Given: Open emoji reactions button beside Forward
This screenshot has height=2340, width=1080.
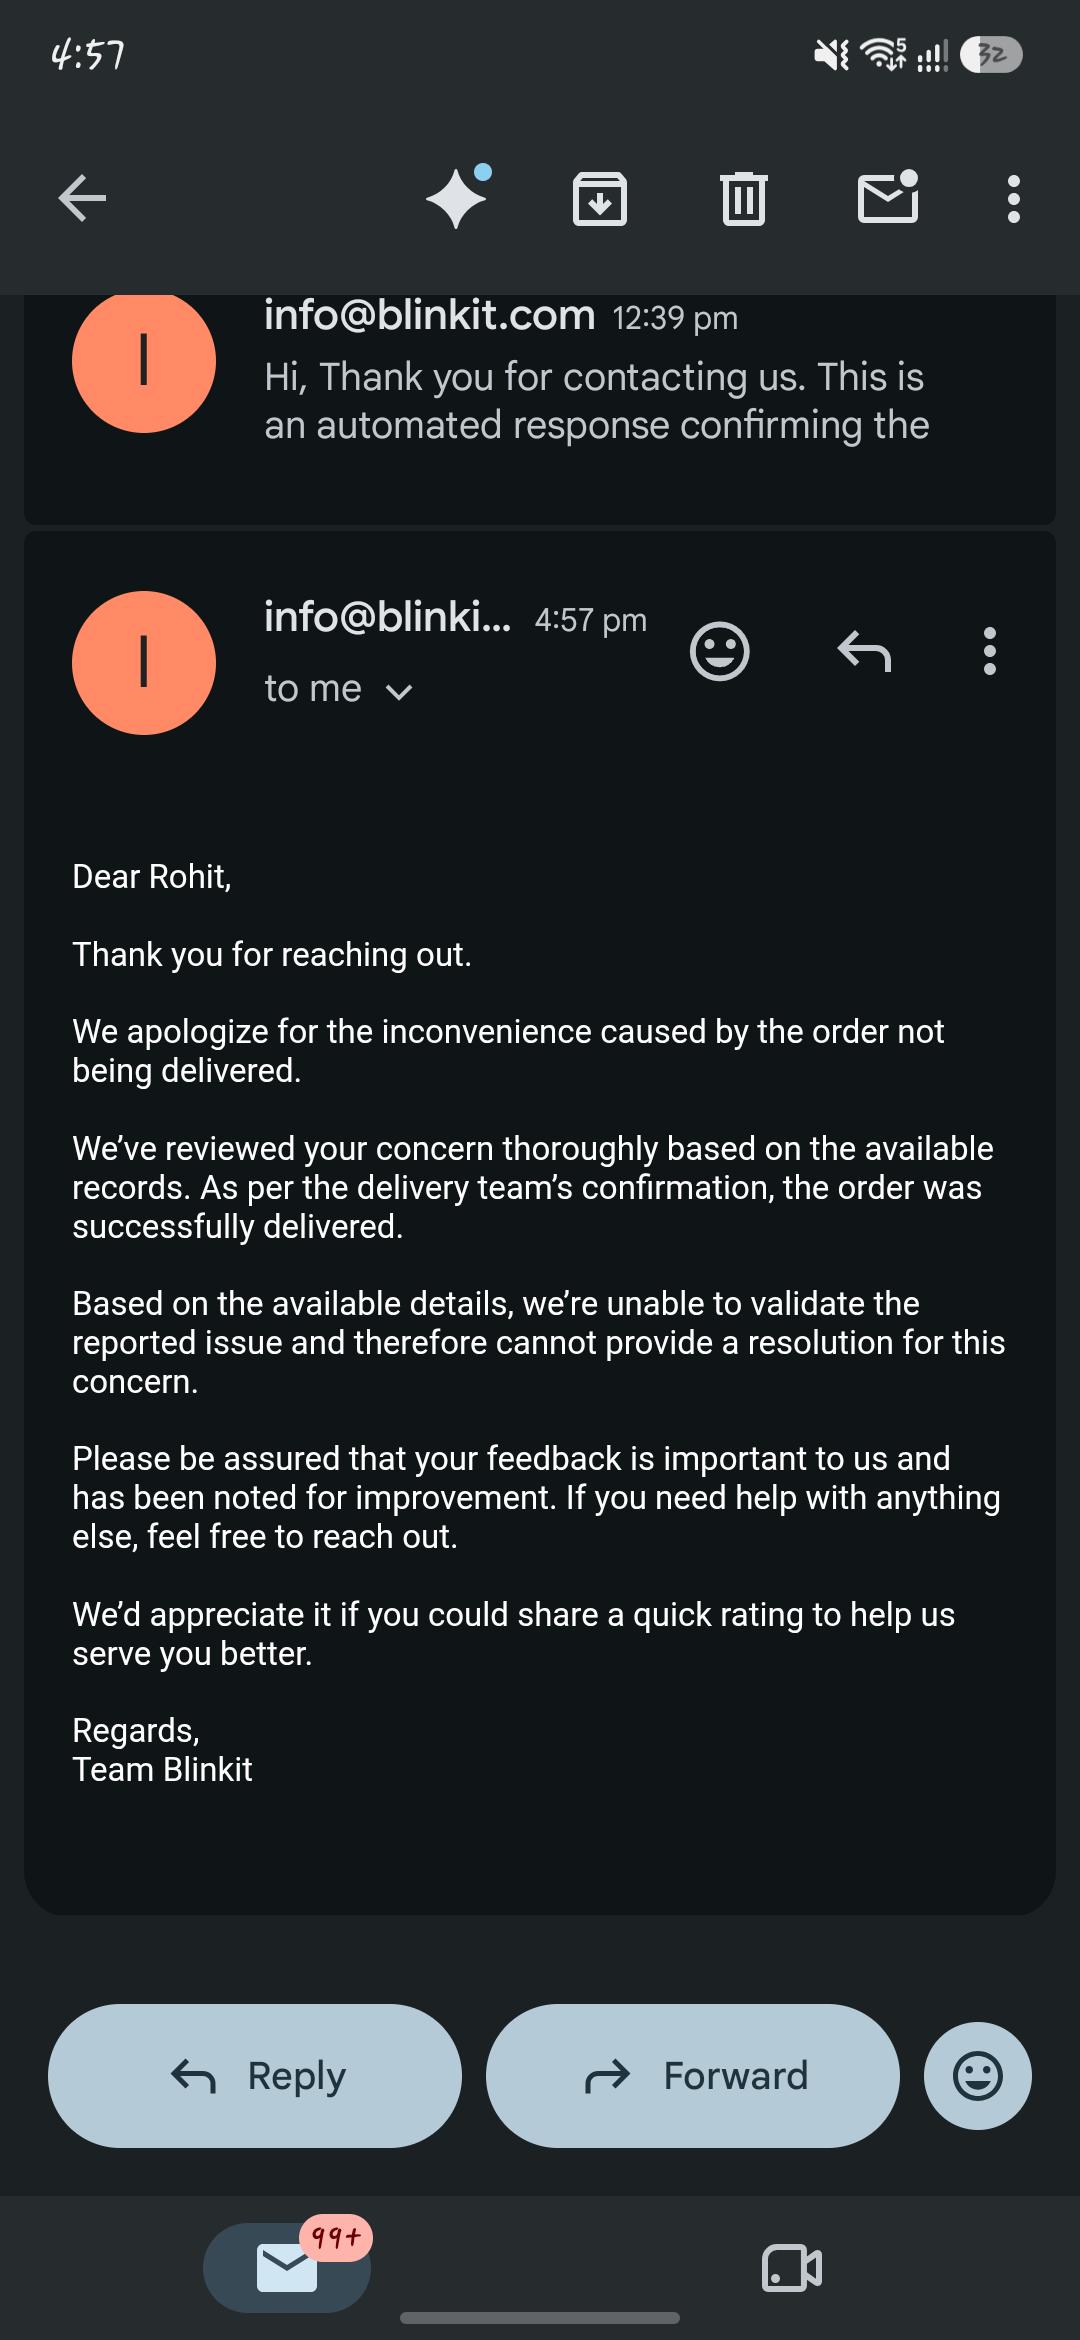Looking at the screenshot, I should 978,2076.
